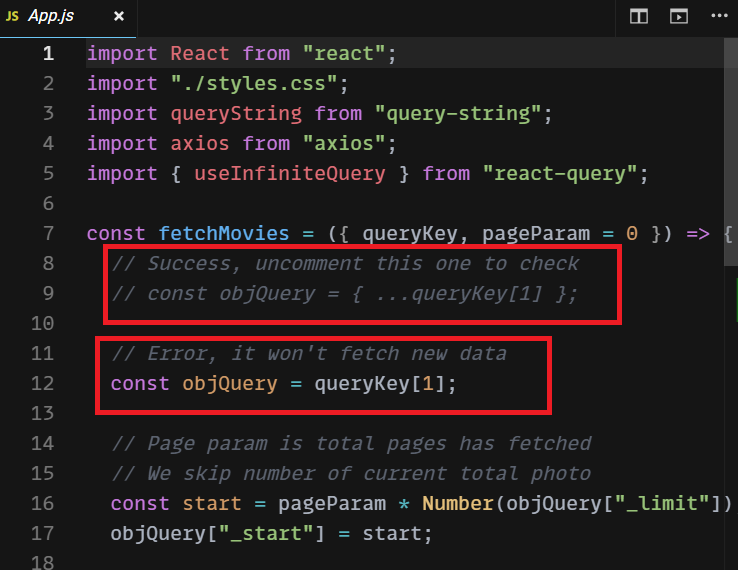This screenshot has width=738, height=570.
Task: Click the vertical scrollbar thumb
Action: (x=731, y=152)
